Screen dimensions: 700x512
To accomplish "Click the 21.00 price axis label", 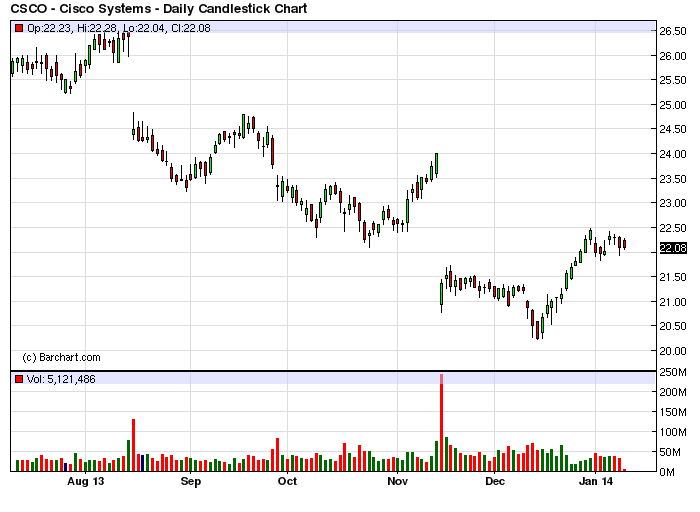I will point(673,302).
